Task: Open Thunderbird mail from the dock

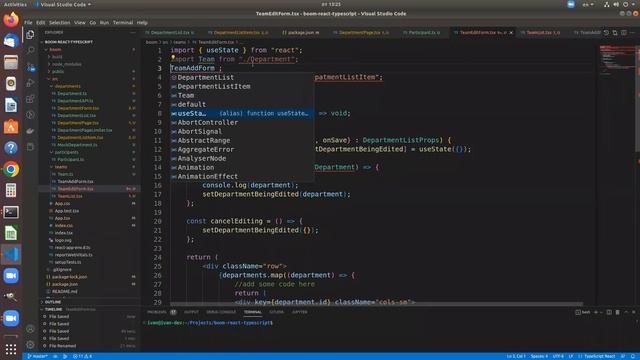Action: (x=11, y=41)
